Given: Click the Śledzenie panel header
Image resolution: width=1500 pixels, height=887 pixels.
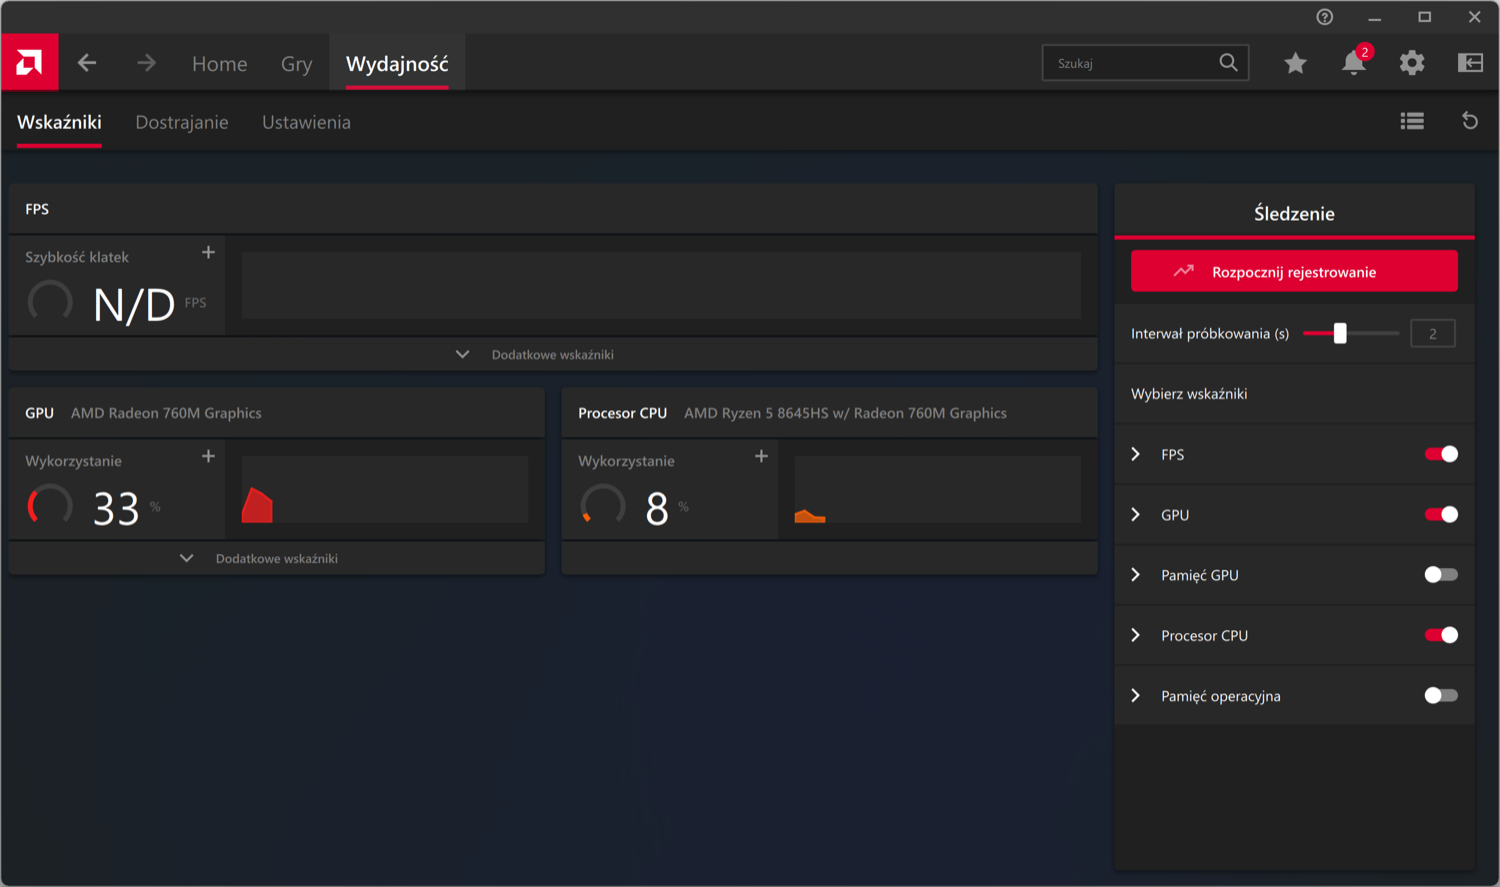Looking at the screenshot, I should coord(1294,213).
